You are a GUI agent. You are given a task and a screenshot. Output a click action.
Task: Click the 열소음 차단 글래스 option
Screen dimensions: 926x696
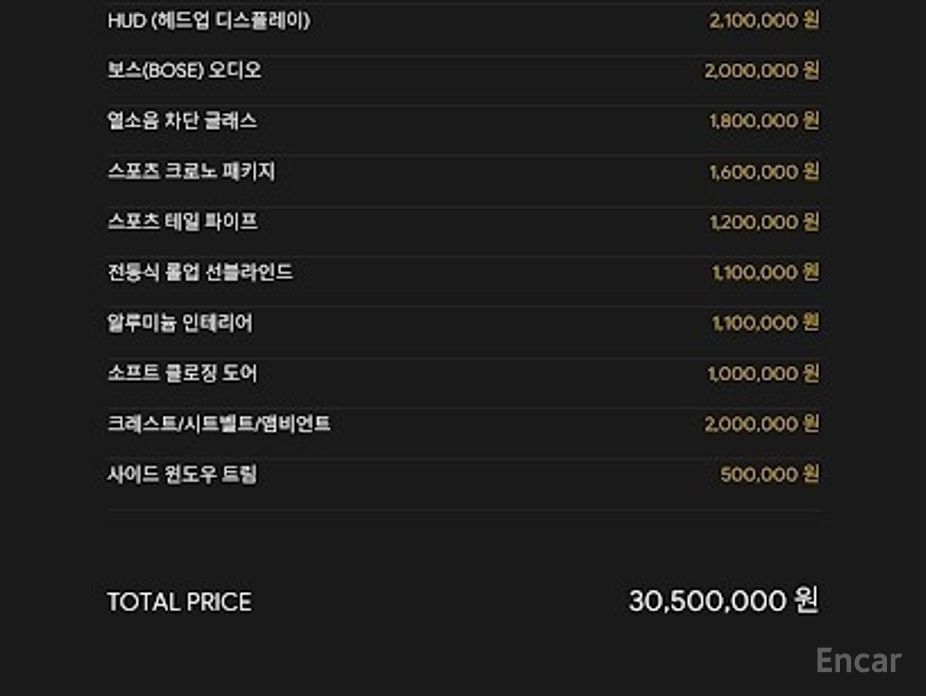182,121
